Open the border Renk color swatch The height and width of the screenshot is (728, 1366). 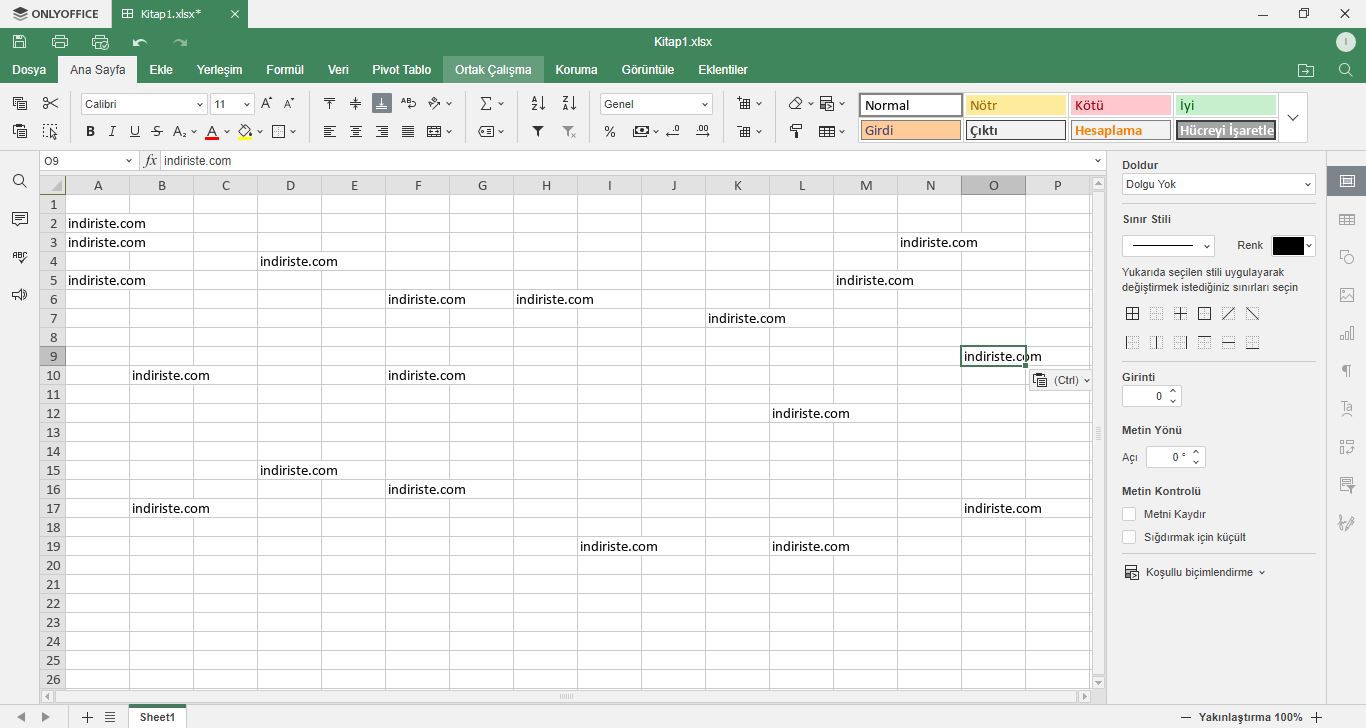tap(1293, 245)
